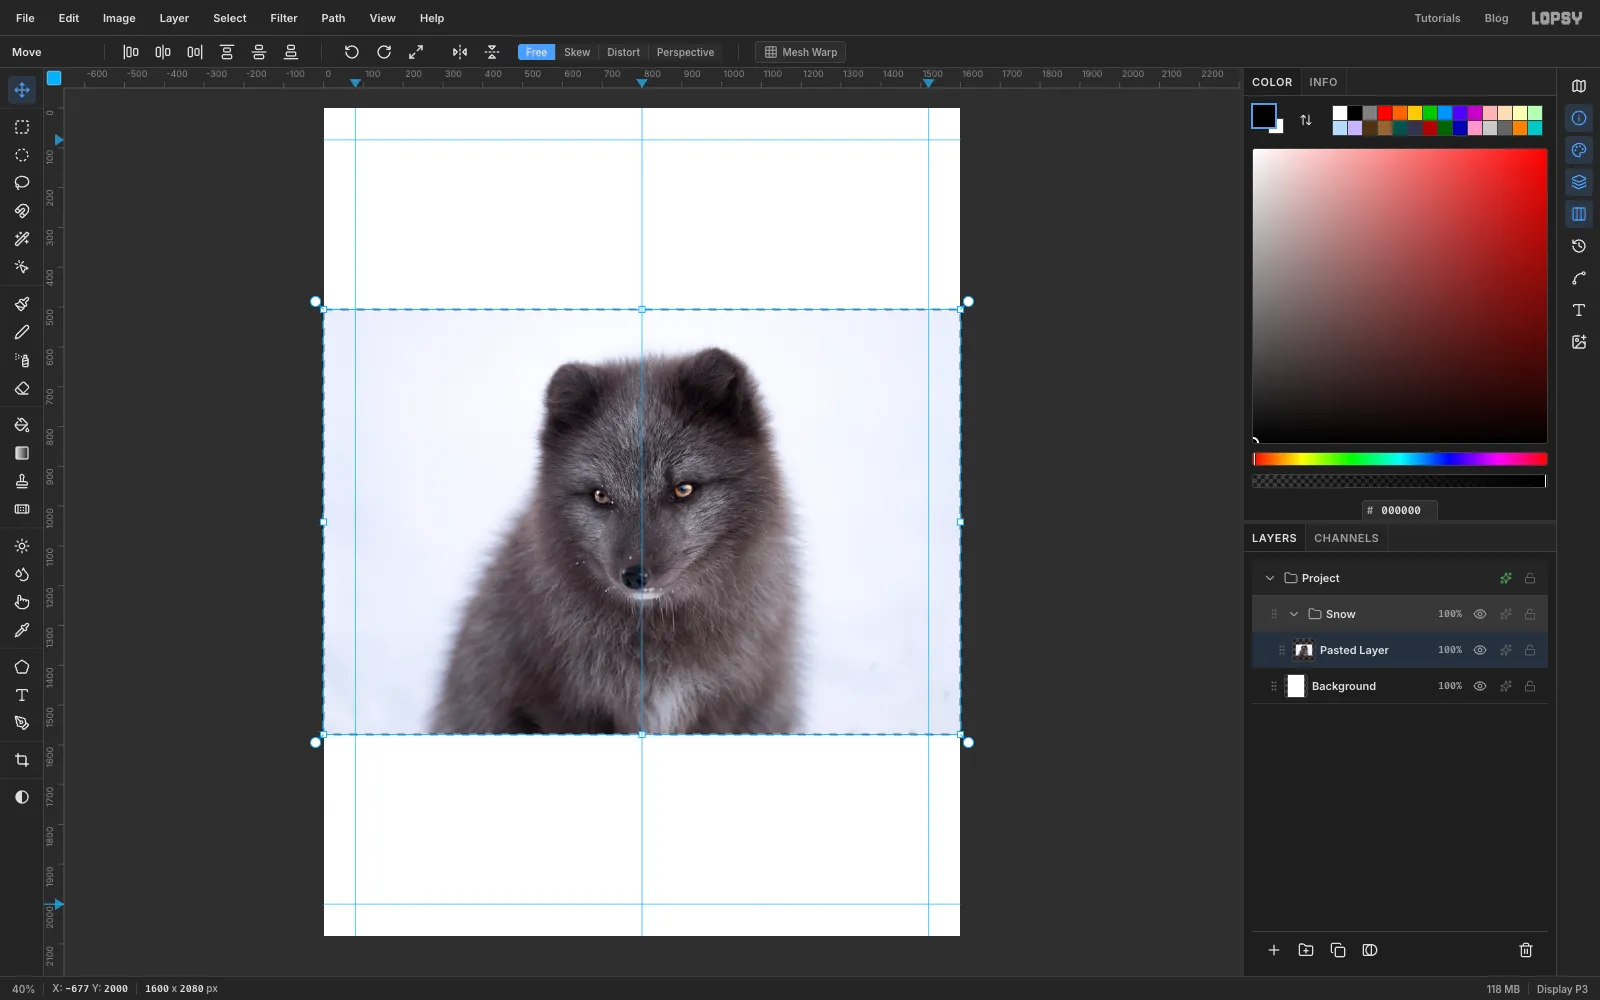The image size is (1600, 1000).
Task: Select the rectangular marquee tool
Action: pyautogui.click(x=22, y=127)
